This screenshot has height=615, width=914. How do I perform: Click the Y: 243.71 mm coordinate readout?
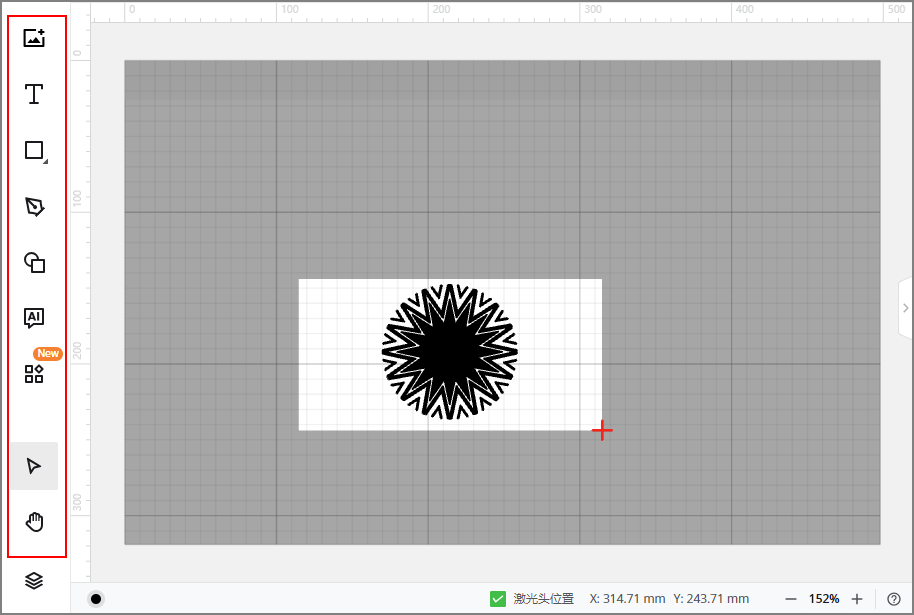coord(711,599)
